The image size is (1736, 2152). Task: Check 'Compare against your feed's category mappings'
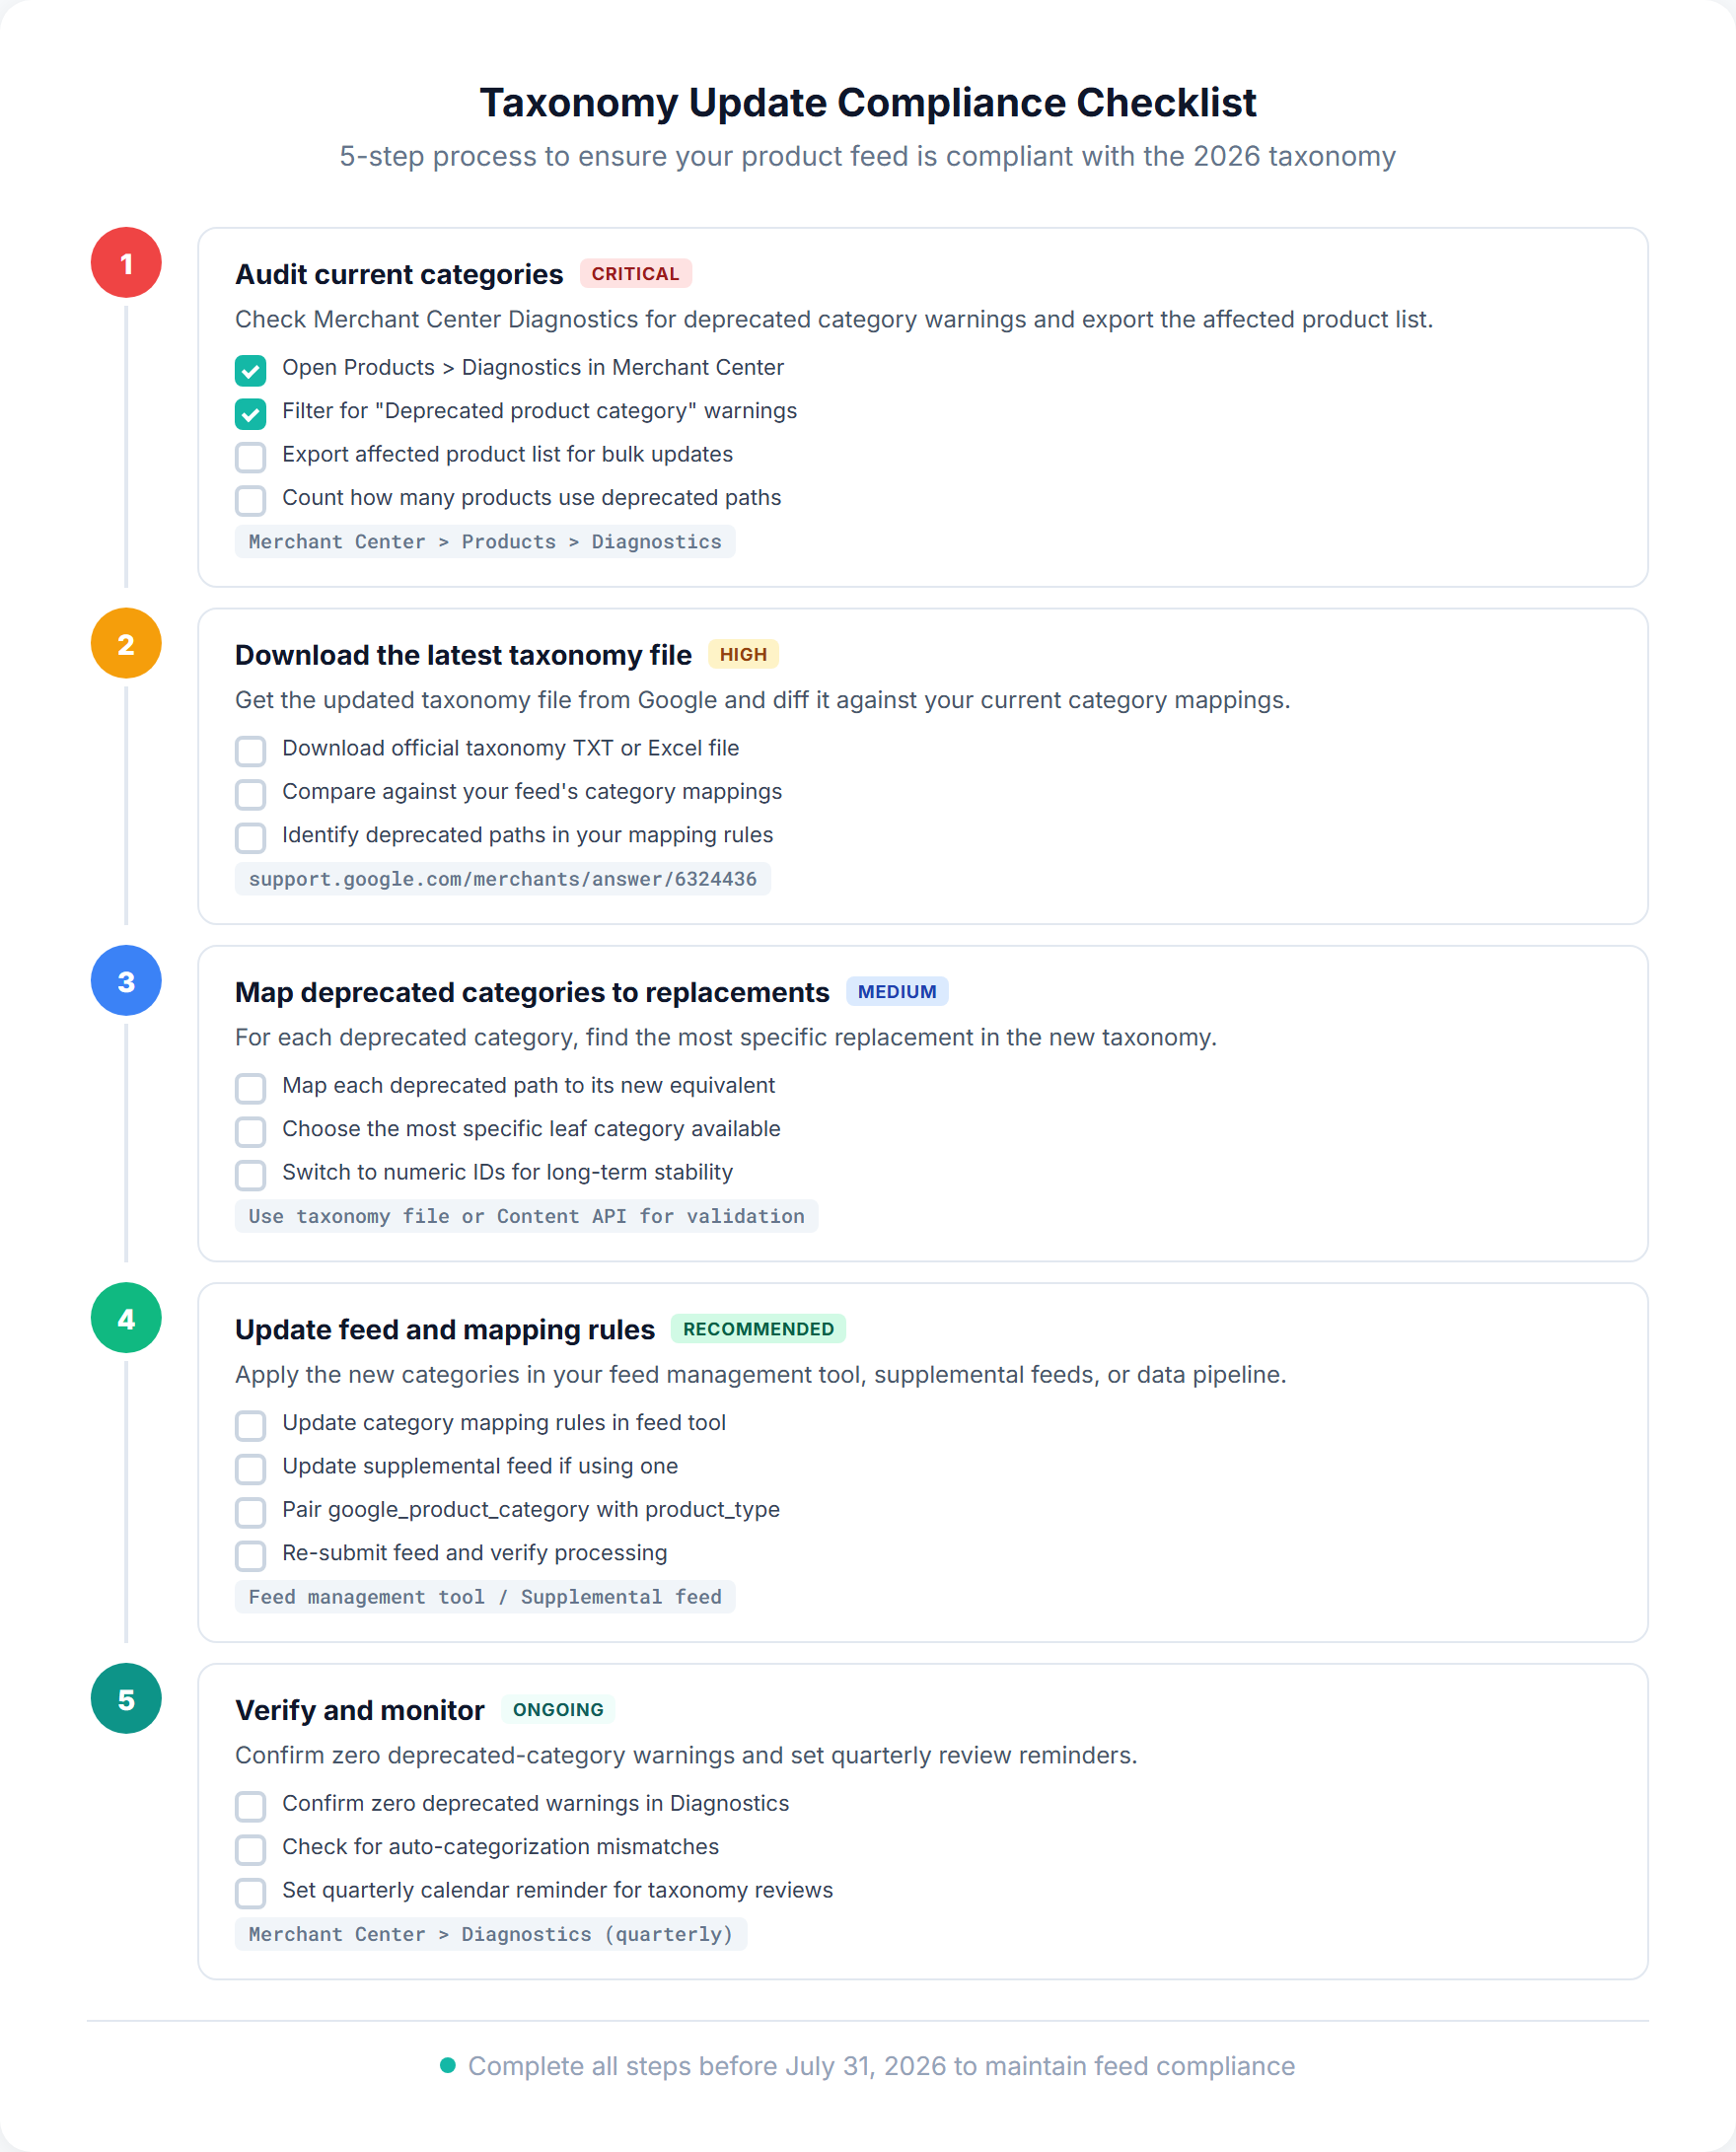click(250, 794)
